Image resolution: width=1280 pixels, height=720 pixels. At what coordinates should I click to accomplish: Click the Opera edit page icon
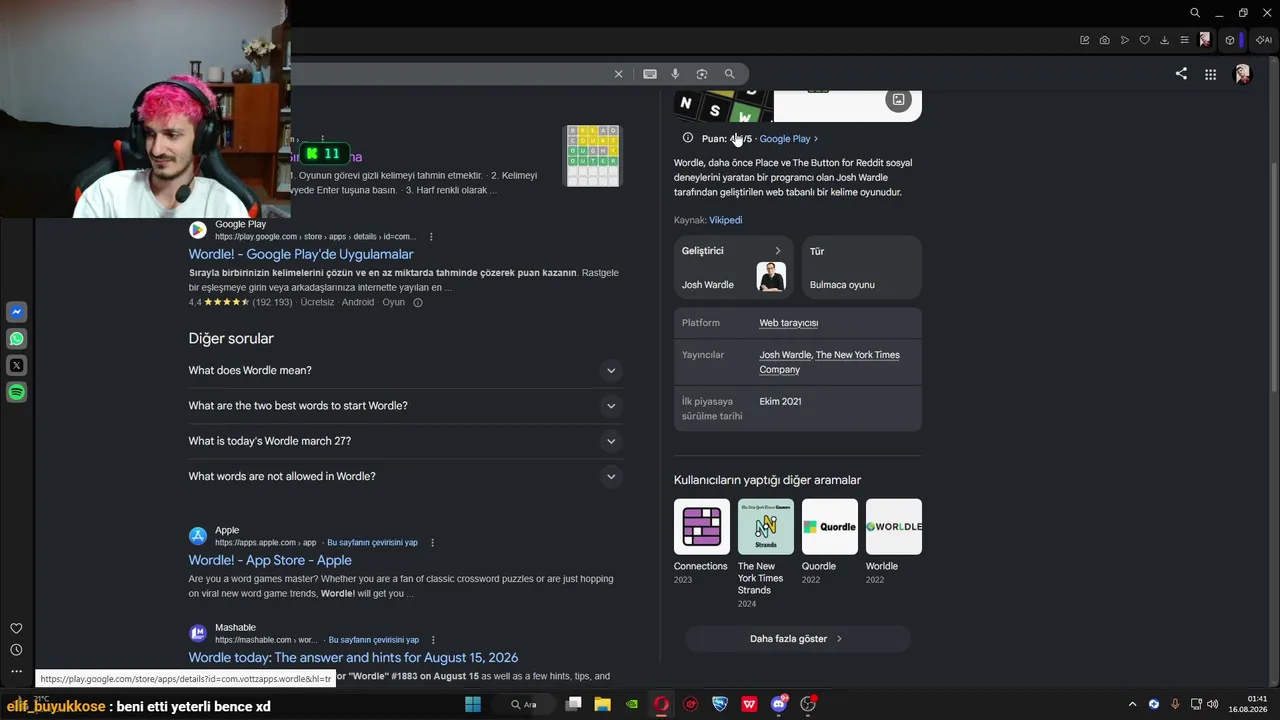pos(1085,40)
